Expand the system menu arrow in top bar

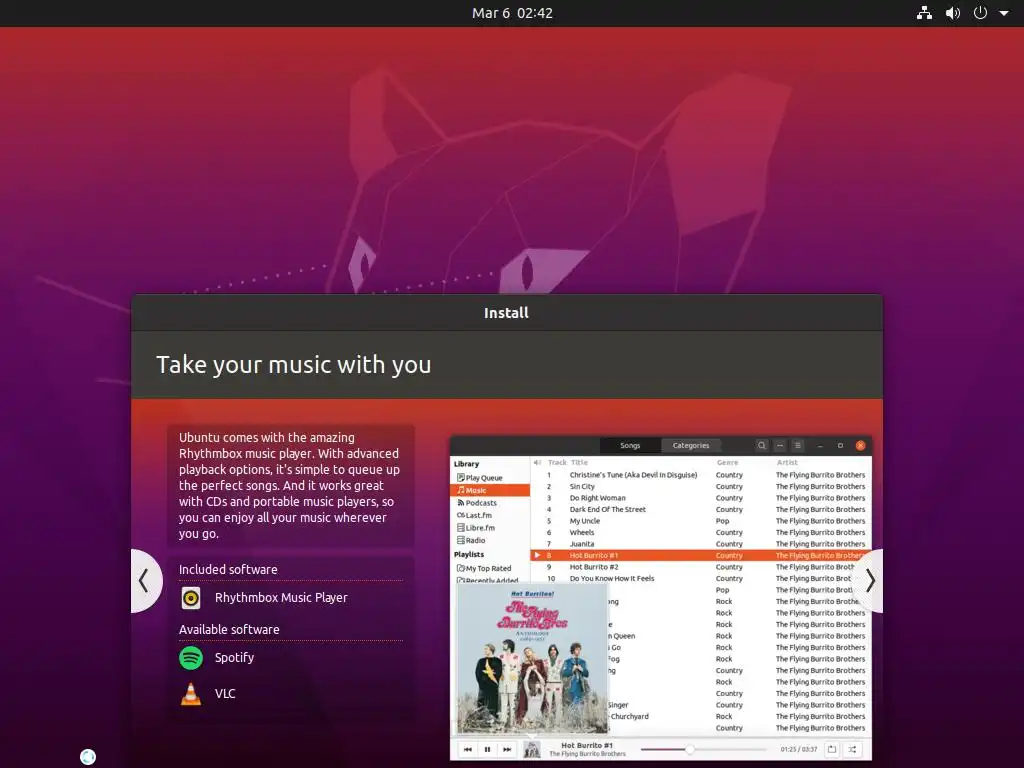tap(1004, 13)
